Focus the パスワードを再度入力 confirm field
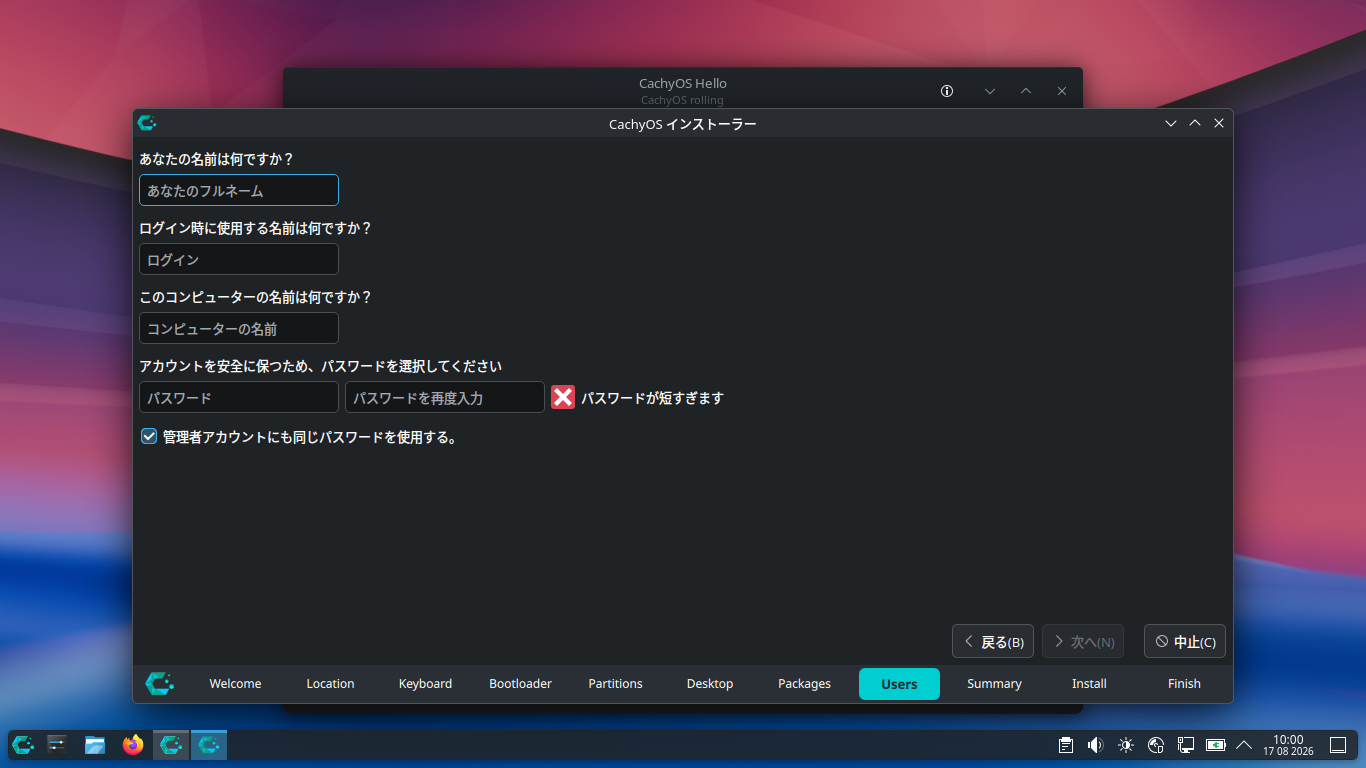Image resolution: width=1366 pixels, height=768 pixels. coord(445,397)
